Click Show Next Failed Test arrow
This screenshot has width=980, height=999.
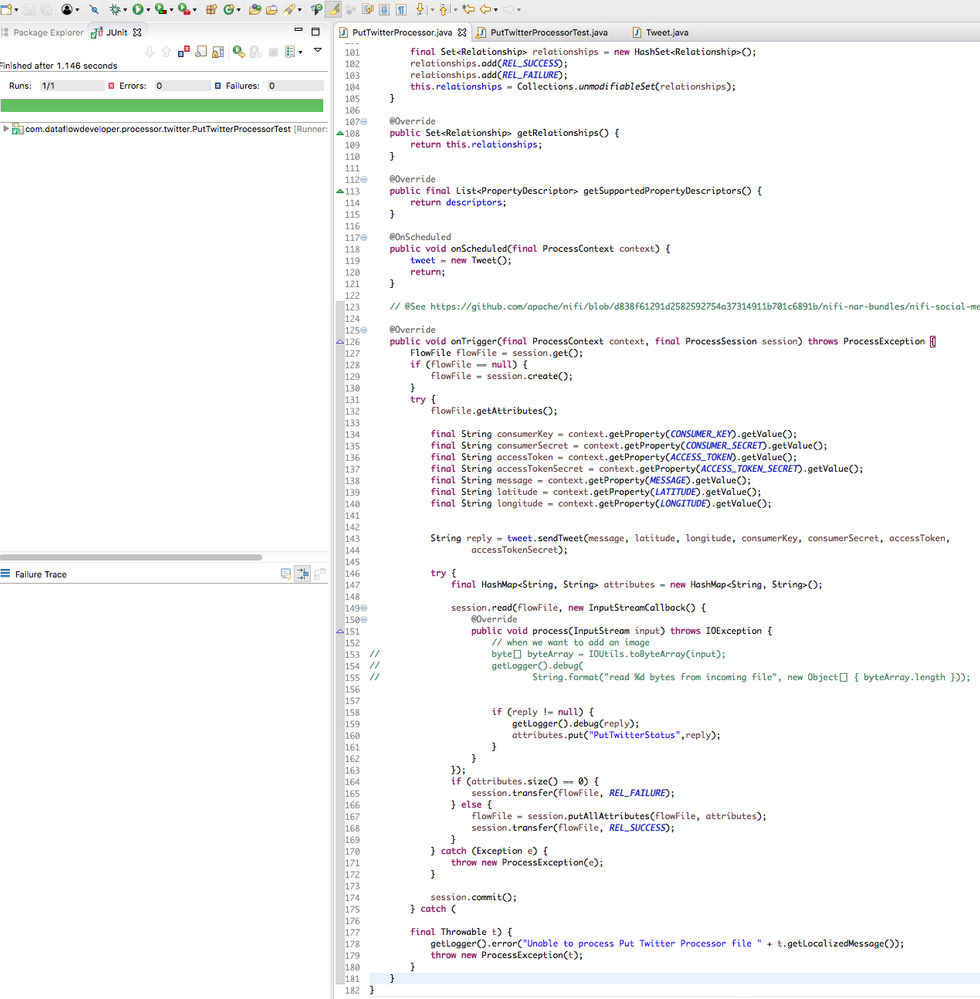[149, 50]
